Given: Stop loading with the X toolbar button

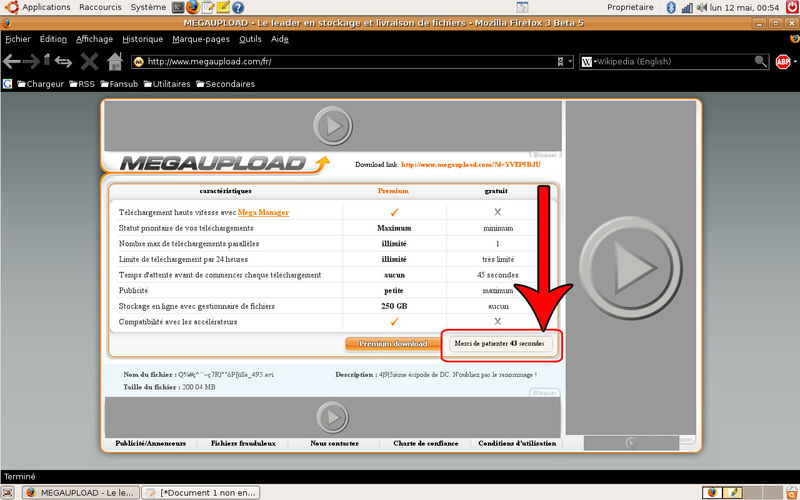Looking at the screenshot, I should coord(89,62).
